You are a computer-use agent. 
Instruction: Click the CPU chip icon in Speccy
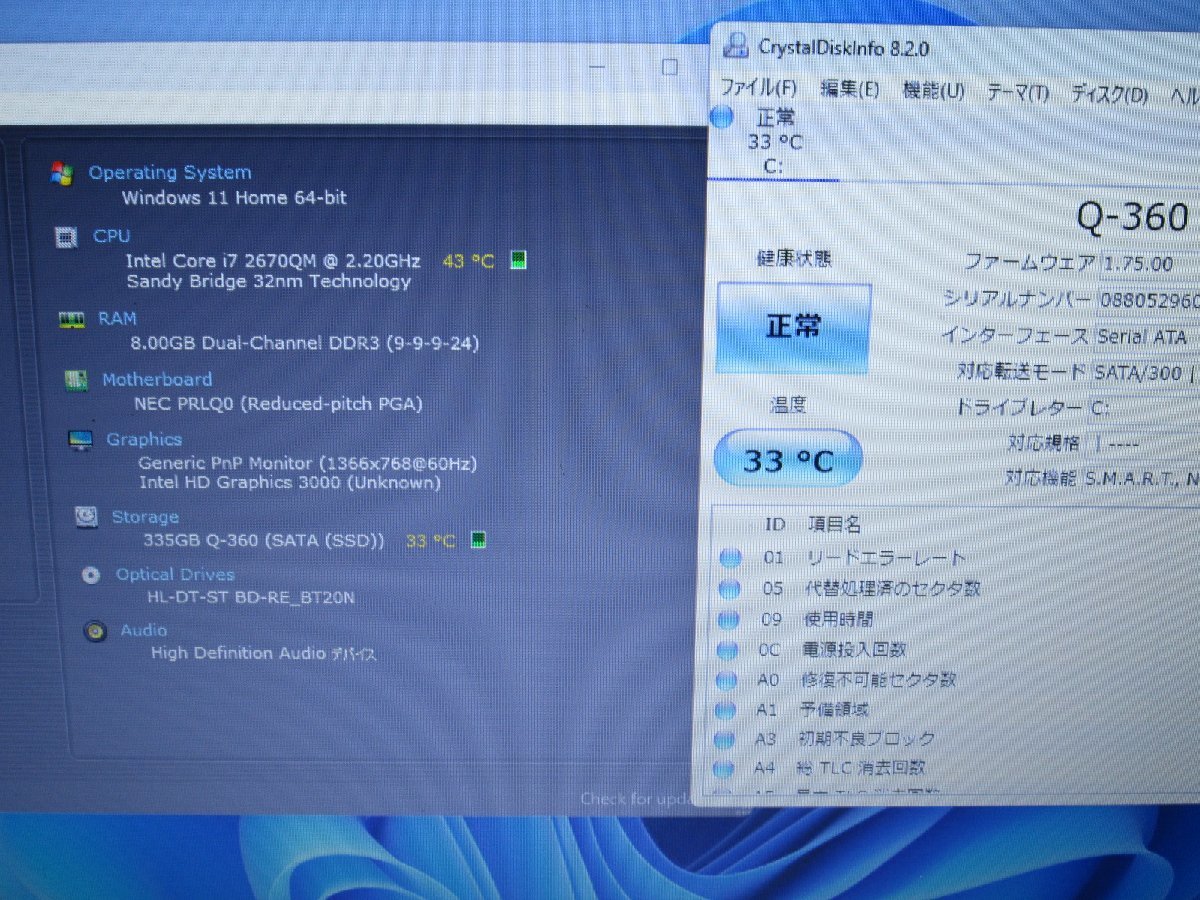coord(67,237)
